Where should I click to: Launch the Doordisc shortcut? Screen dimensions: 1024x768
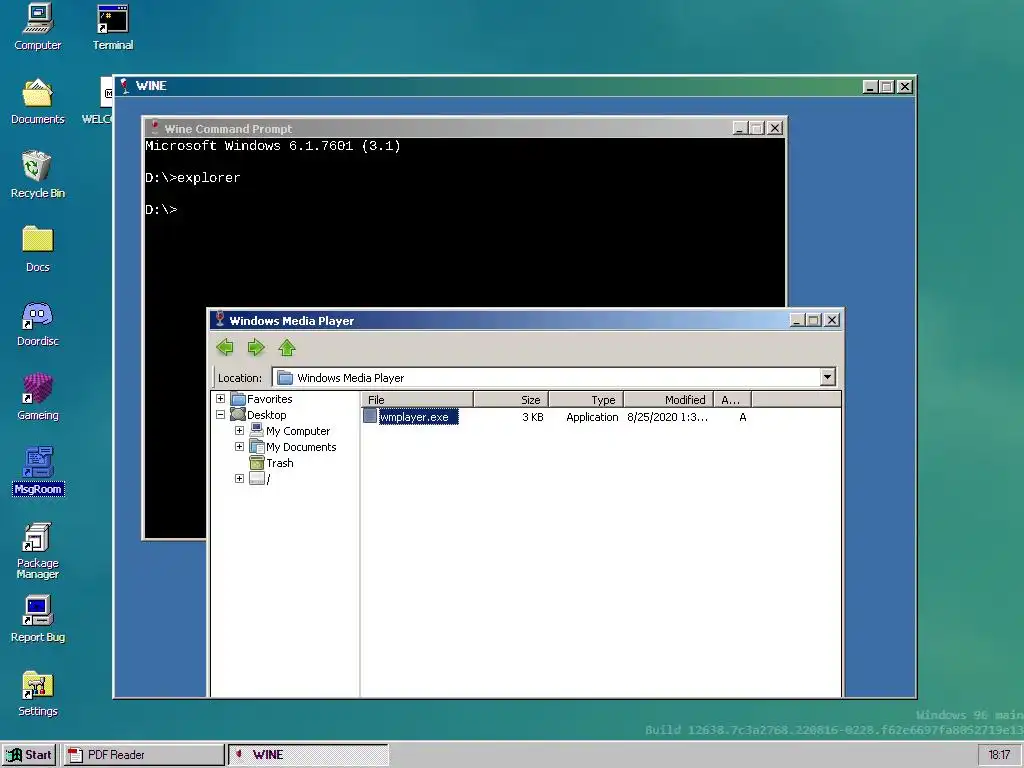click(37, 323)
